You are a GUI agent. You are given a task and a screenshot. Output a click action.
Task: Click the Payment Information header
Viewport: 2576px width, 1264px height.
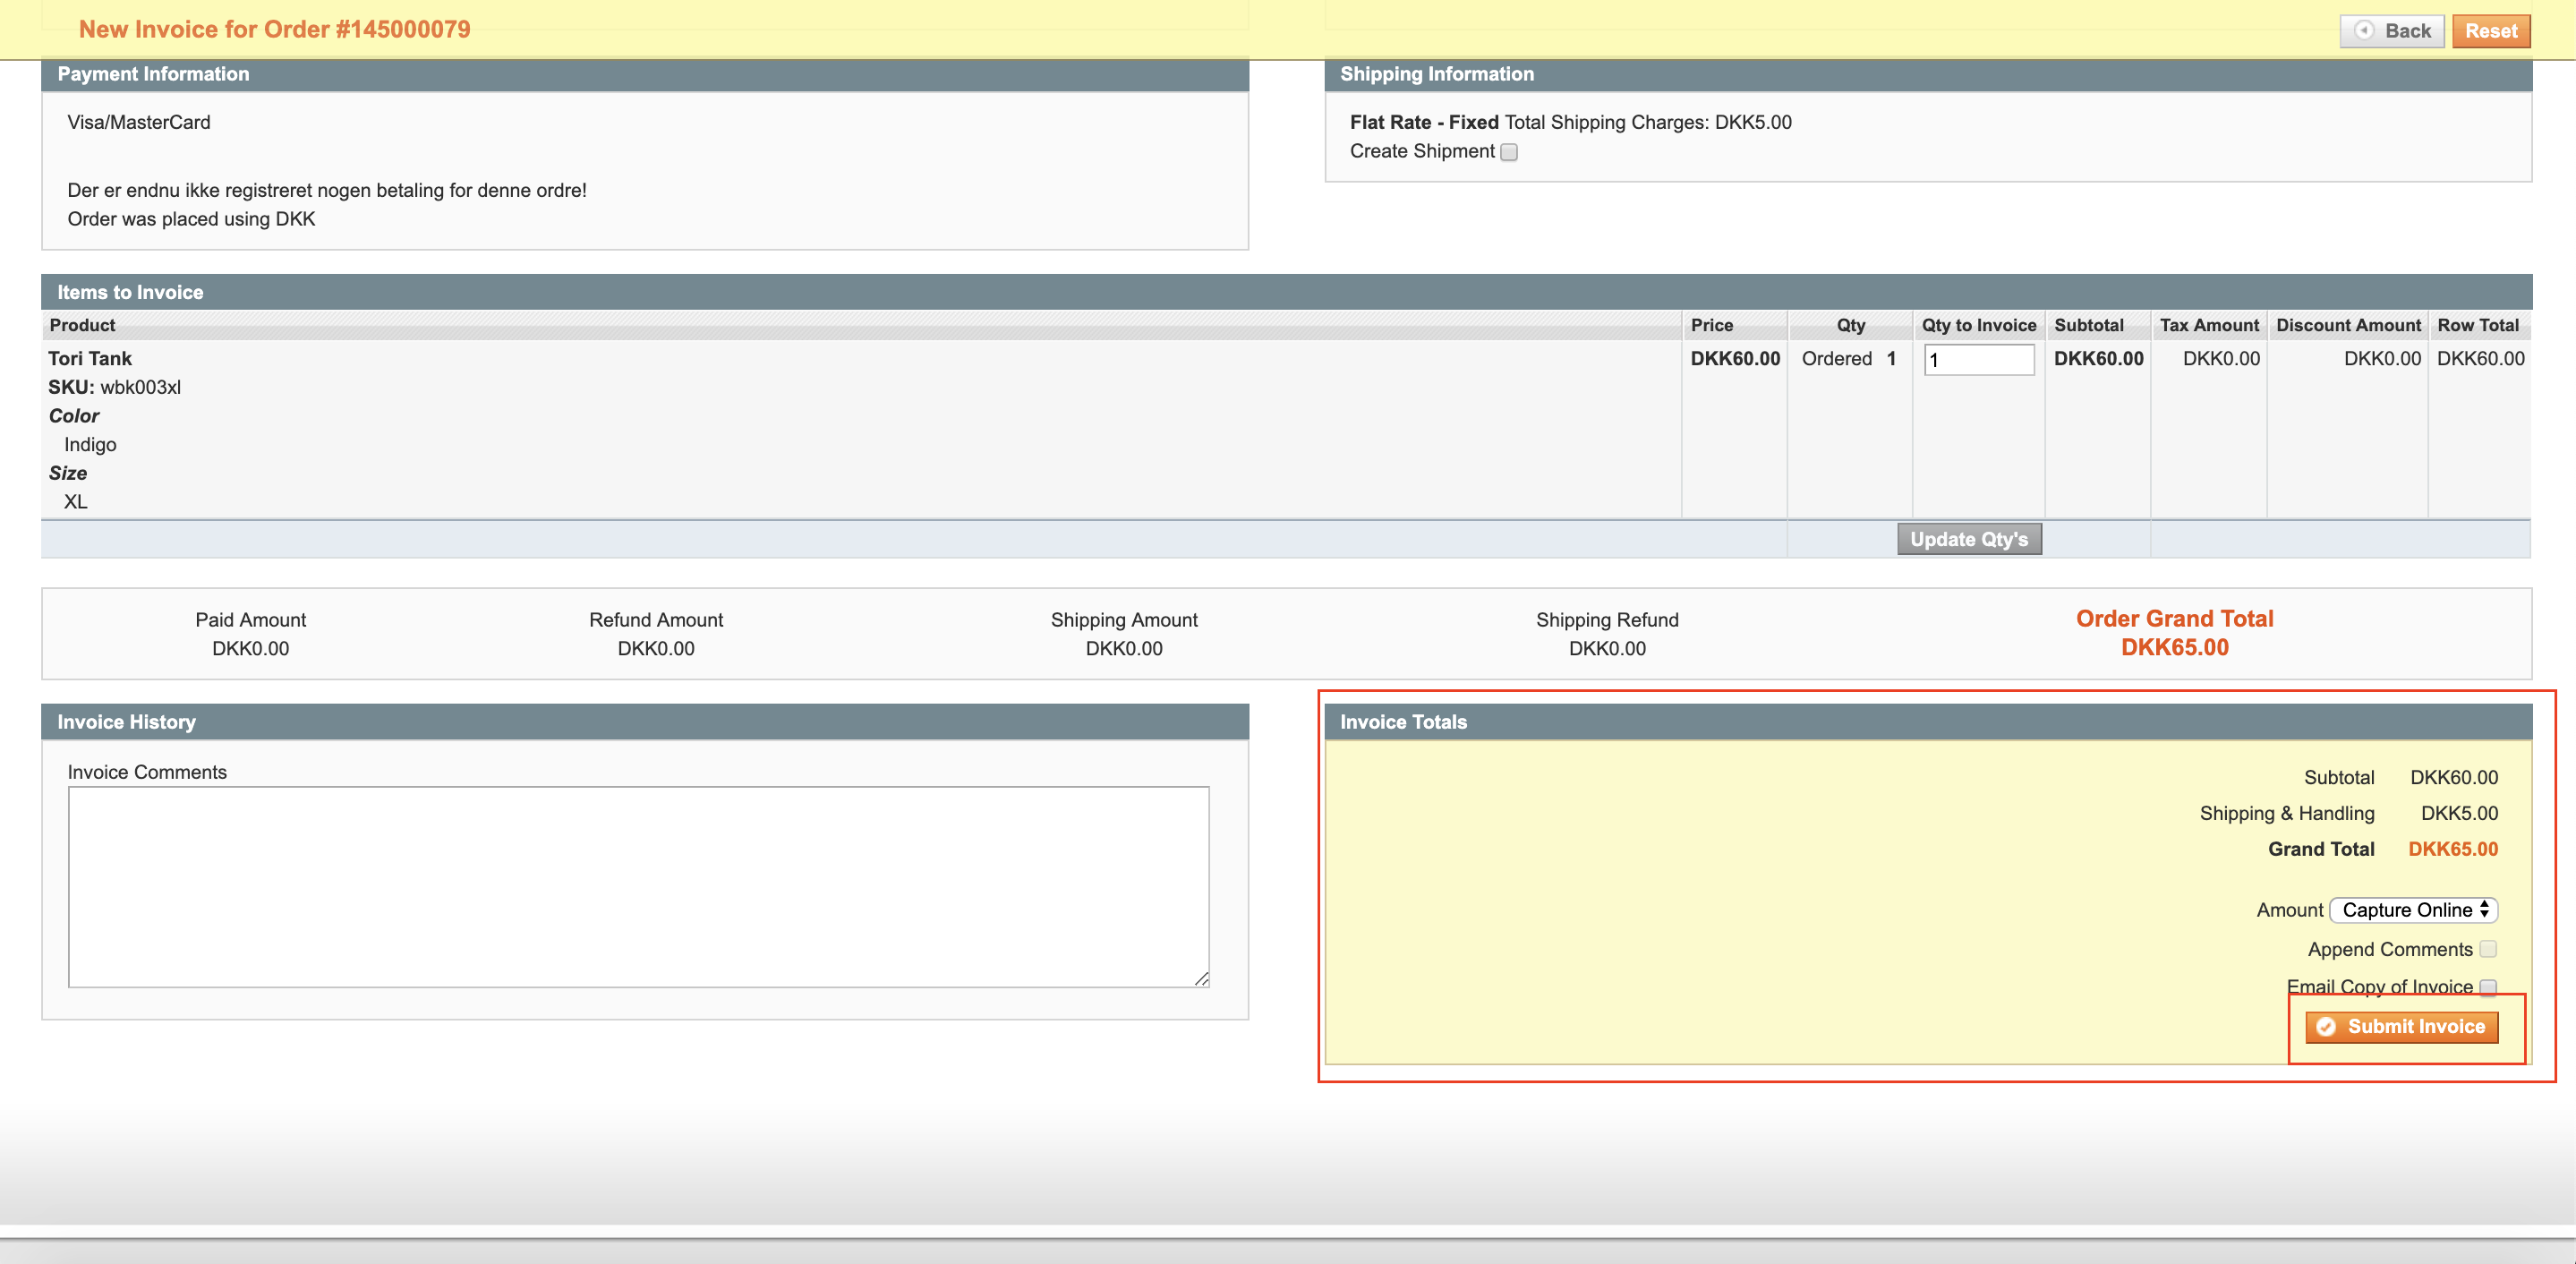(x=644, y=74)
